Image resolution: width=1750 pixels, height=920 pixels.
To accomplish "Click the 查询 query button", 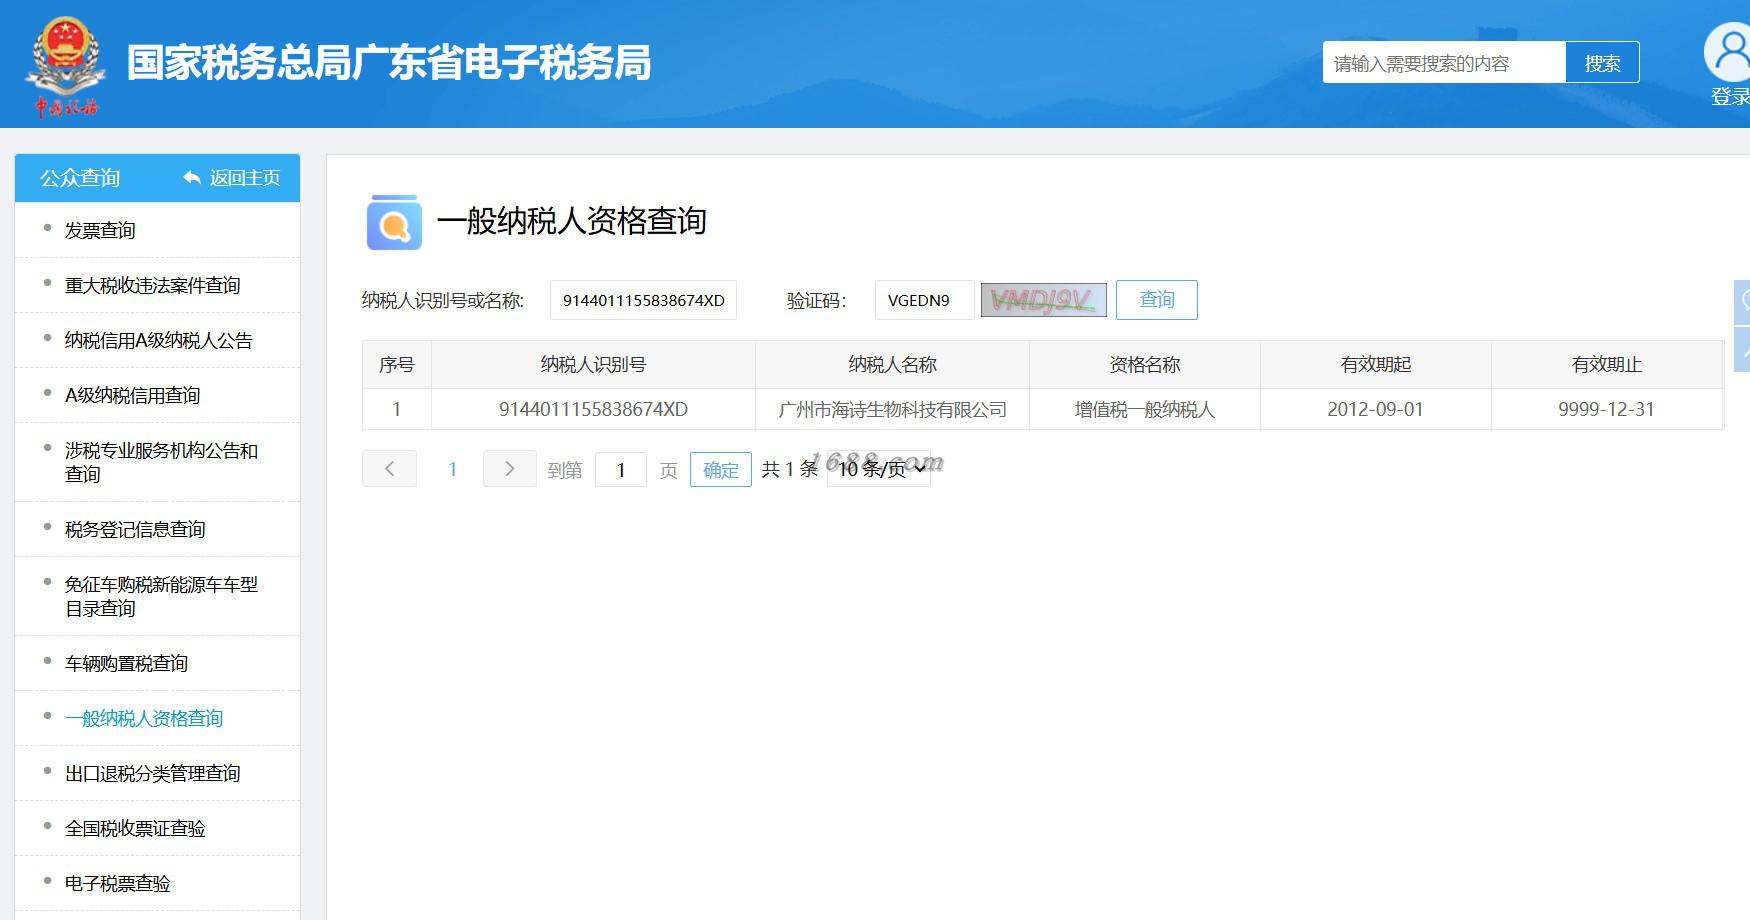I will pyautogui.click(x=1157, y=300).
